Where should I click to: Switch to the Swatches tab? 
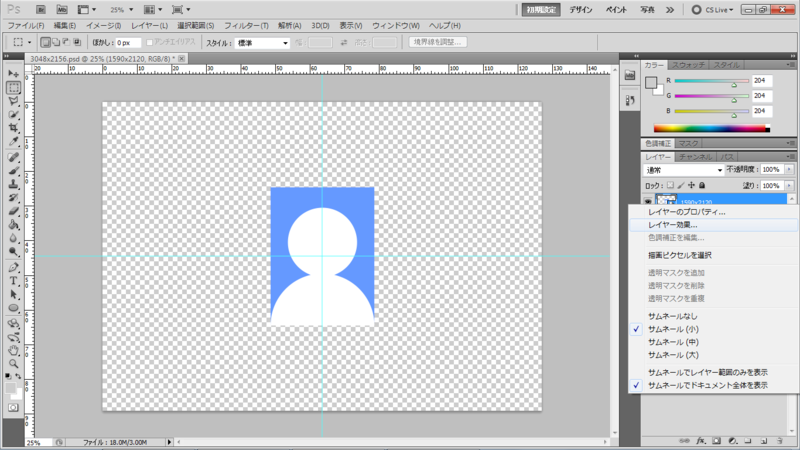tap(688, 65)
